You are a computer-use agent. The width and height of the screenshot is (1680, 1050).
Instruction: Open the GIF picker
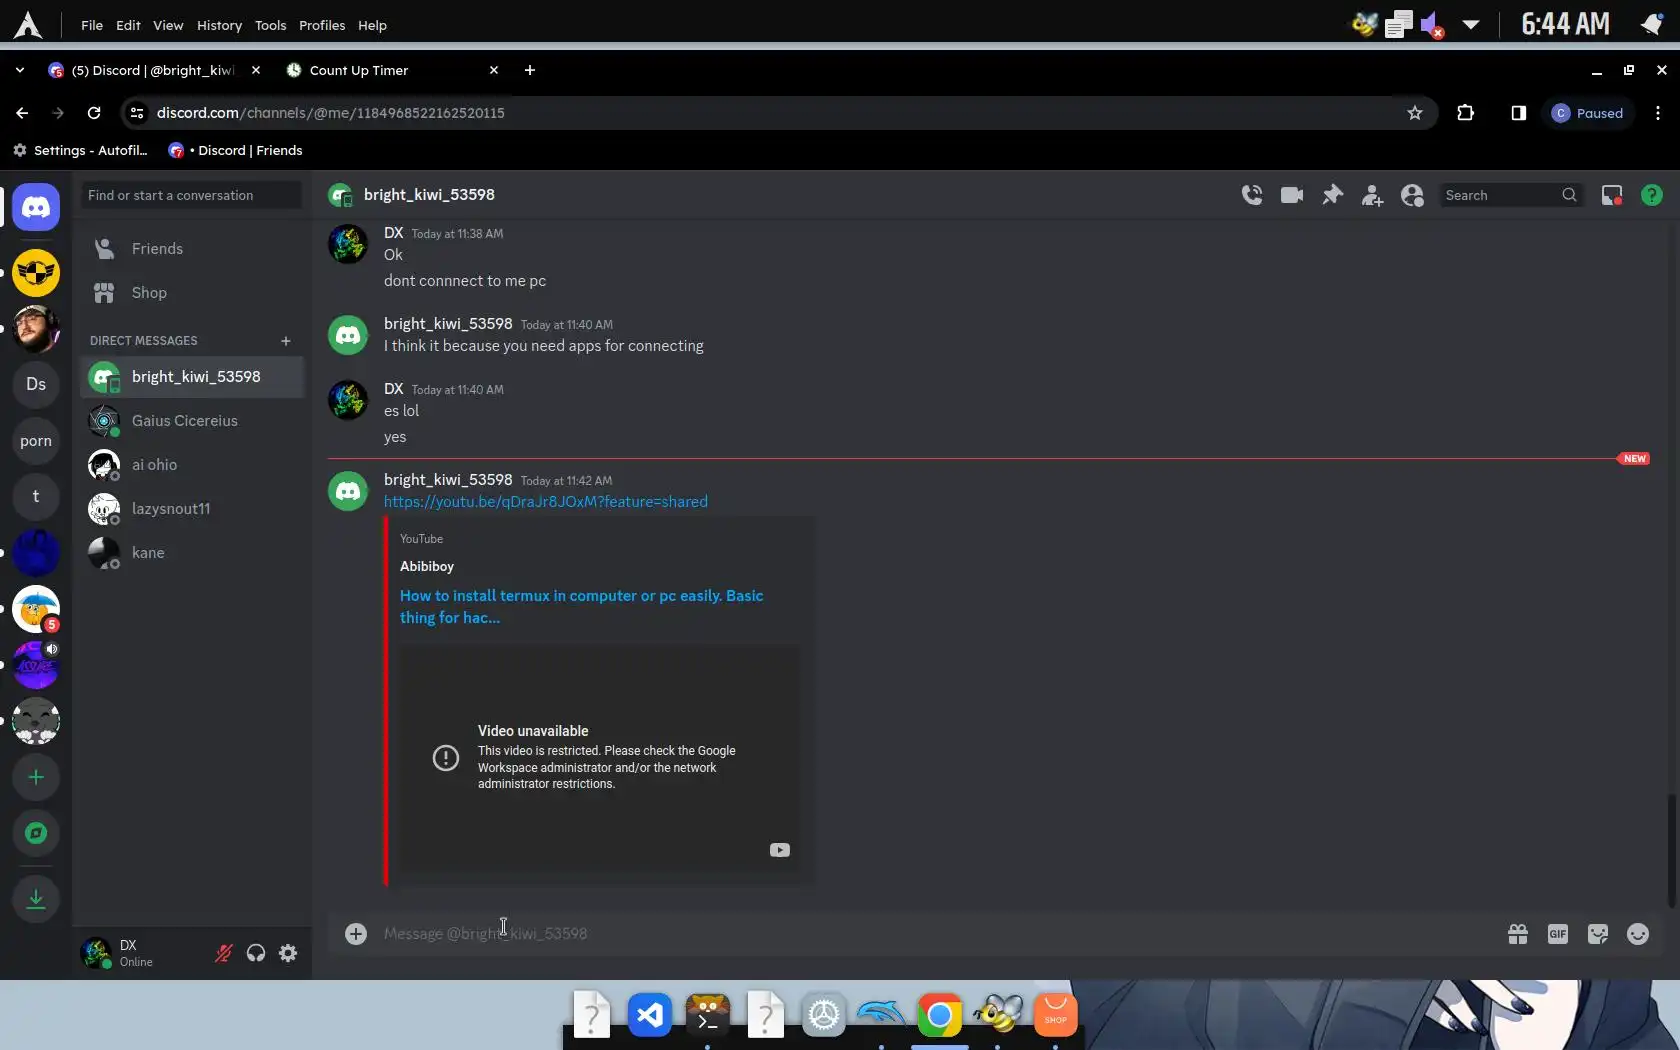tap(1558, 933)
